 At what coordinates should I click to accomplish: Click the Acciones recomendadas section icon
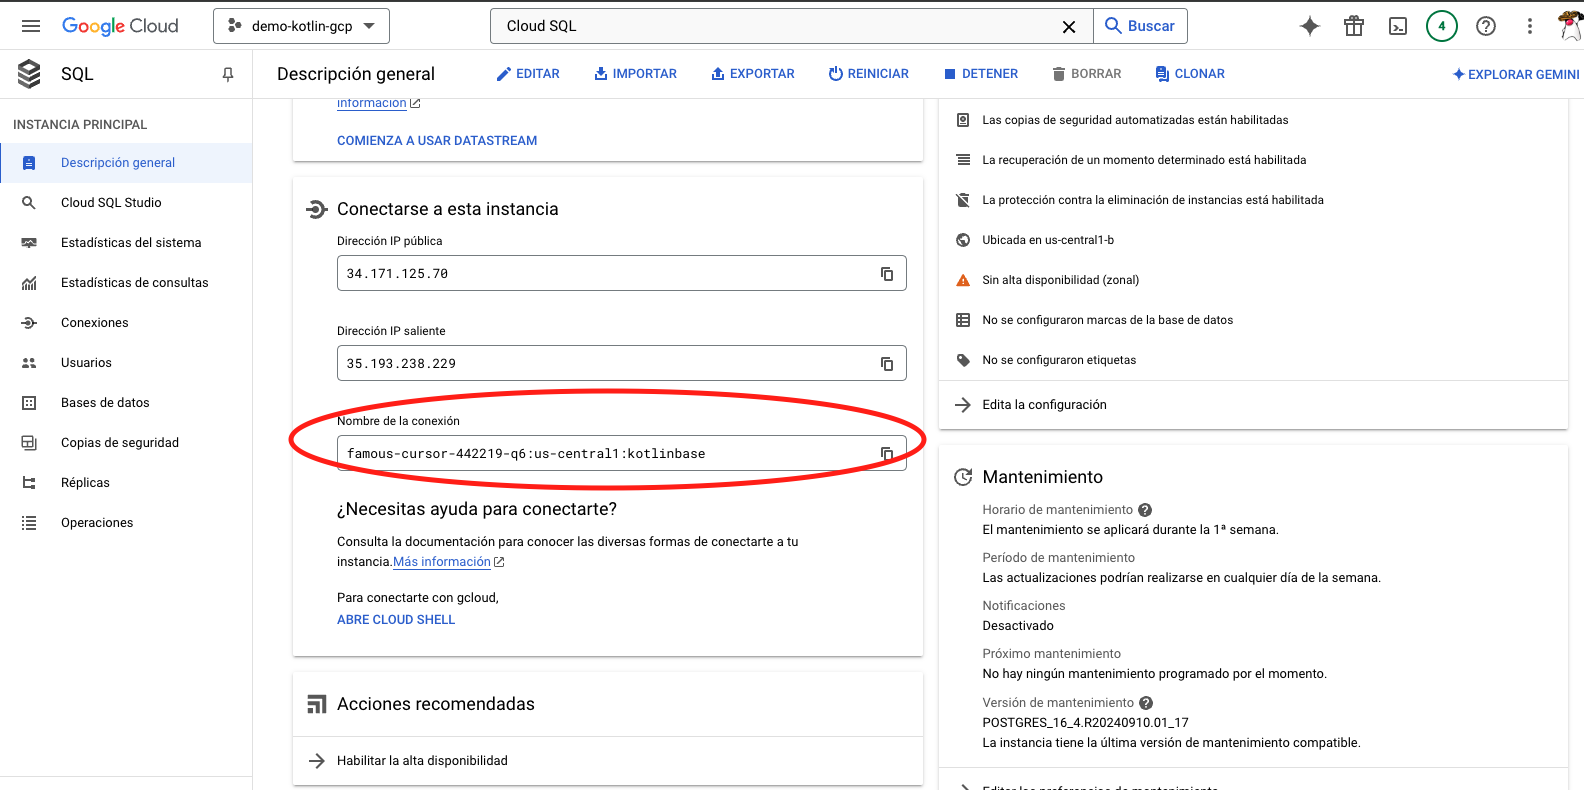[x=316, y=704]
